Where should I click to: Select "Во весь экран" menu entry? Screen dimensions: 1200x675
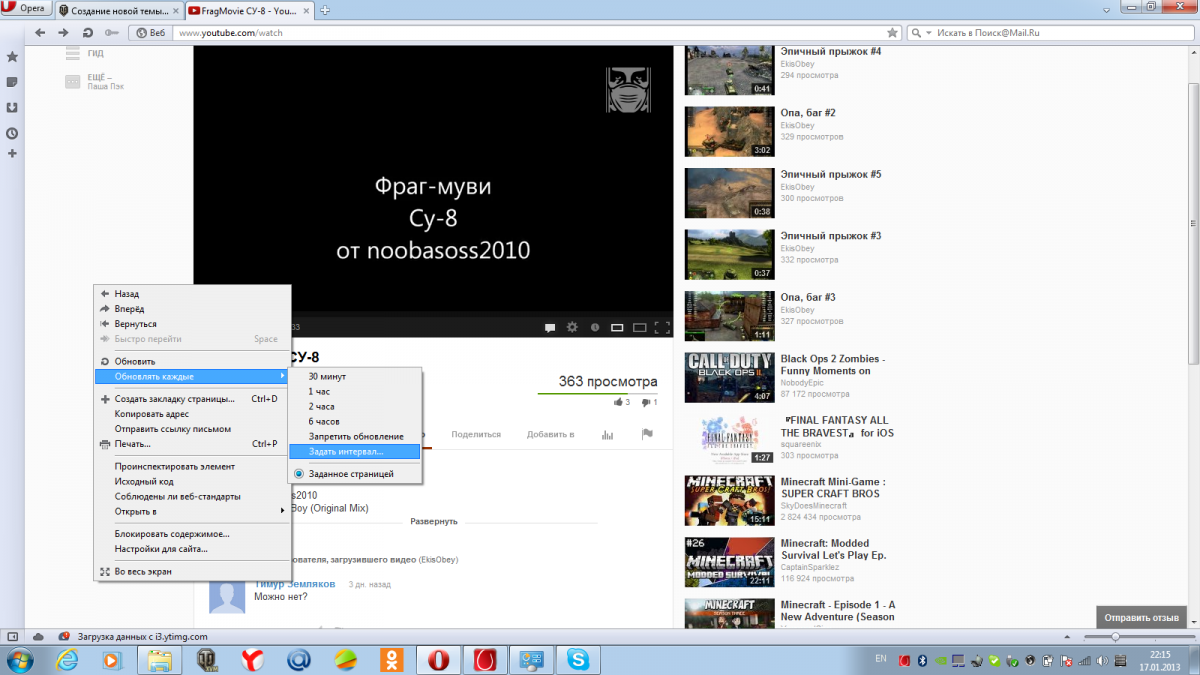pyautogui.click(x=192, y=571)
